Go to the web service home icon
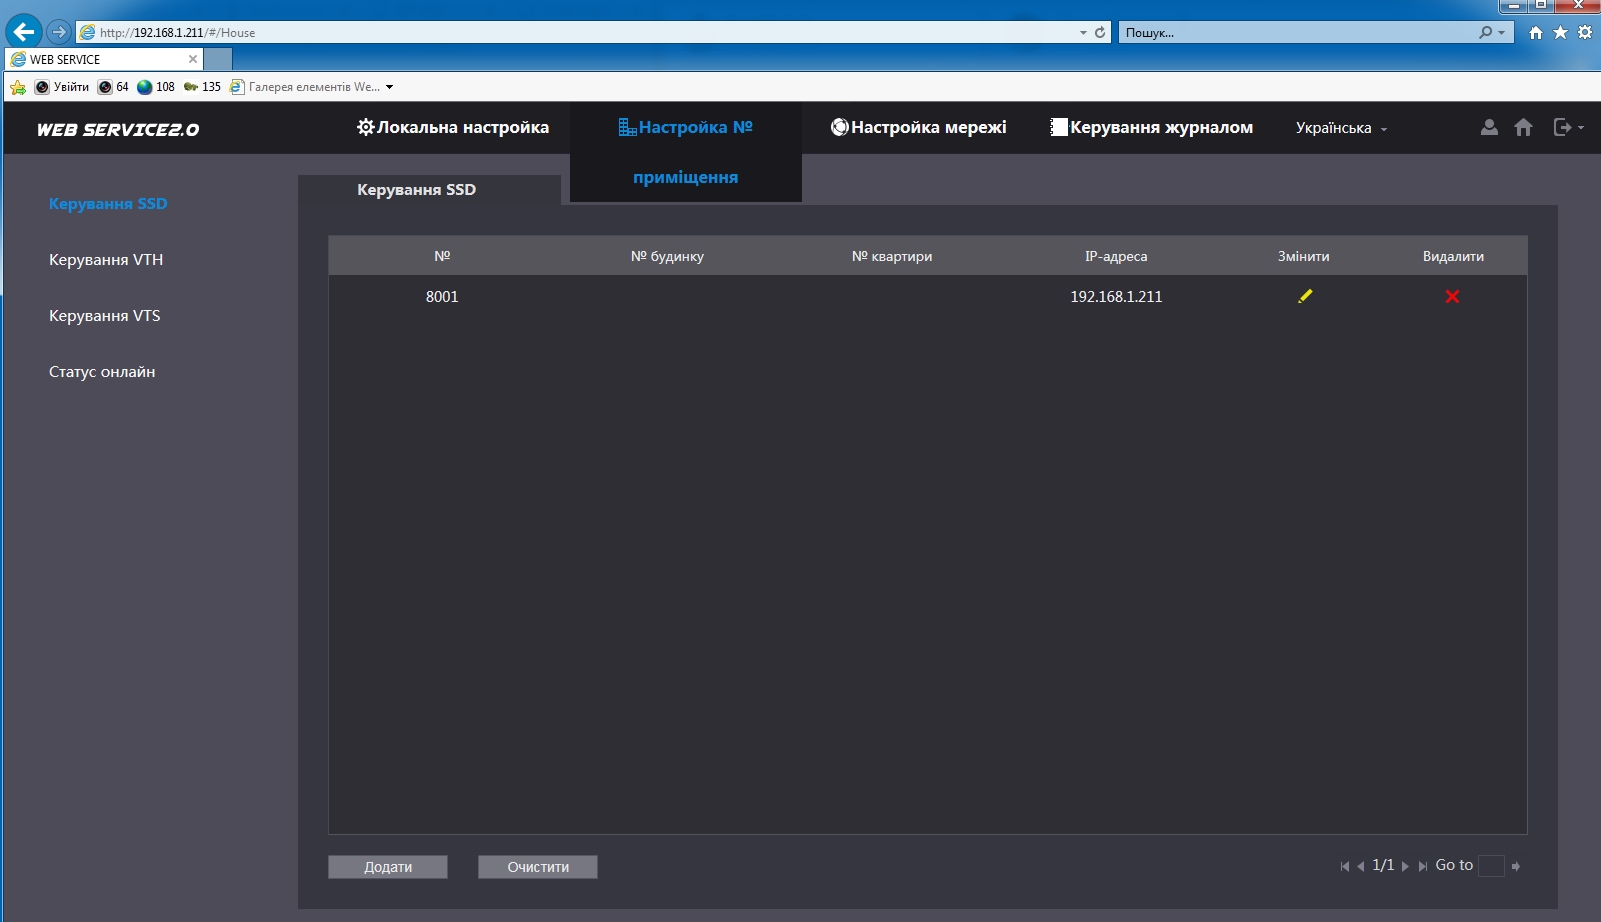The image size is (1601, 922). click(x=1523, y=127)
